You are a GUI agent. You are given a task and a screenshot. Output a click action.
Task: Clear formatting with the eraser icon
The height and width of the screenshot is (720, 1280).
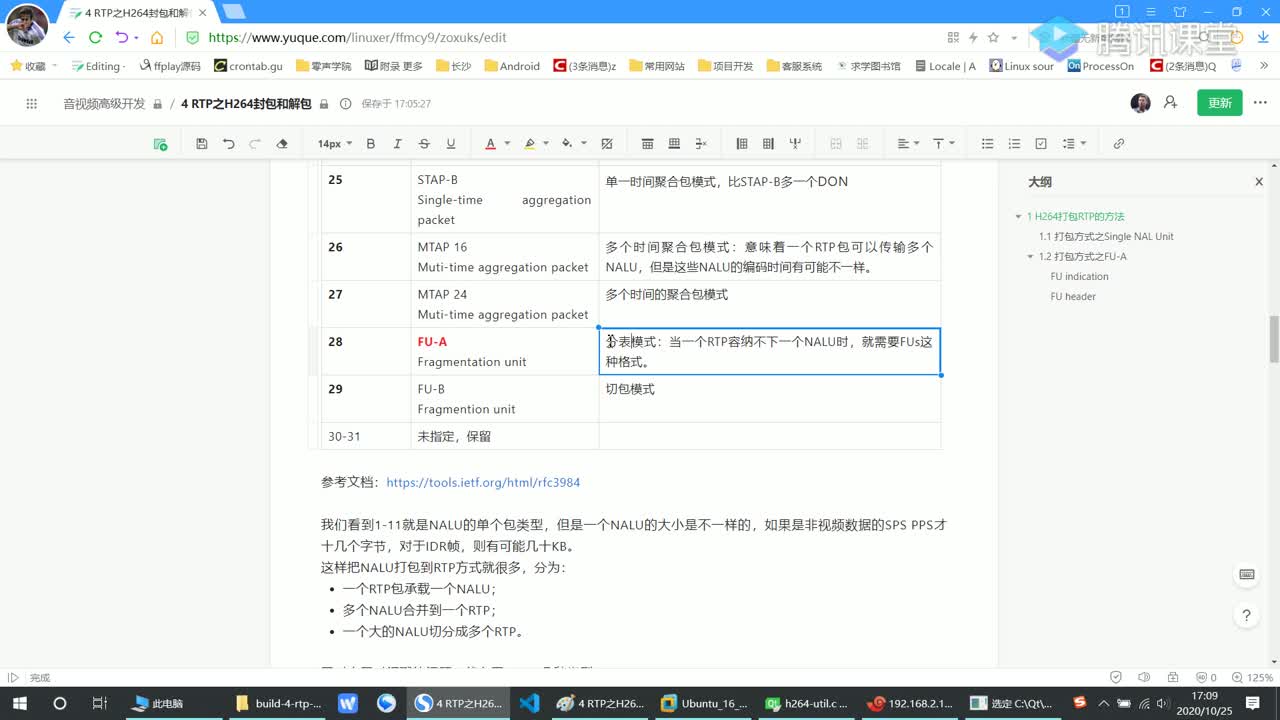coord(282,144)
